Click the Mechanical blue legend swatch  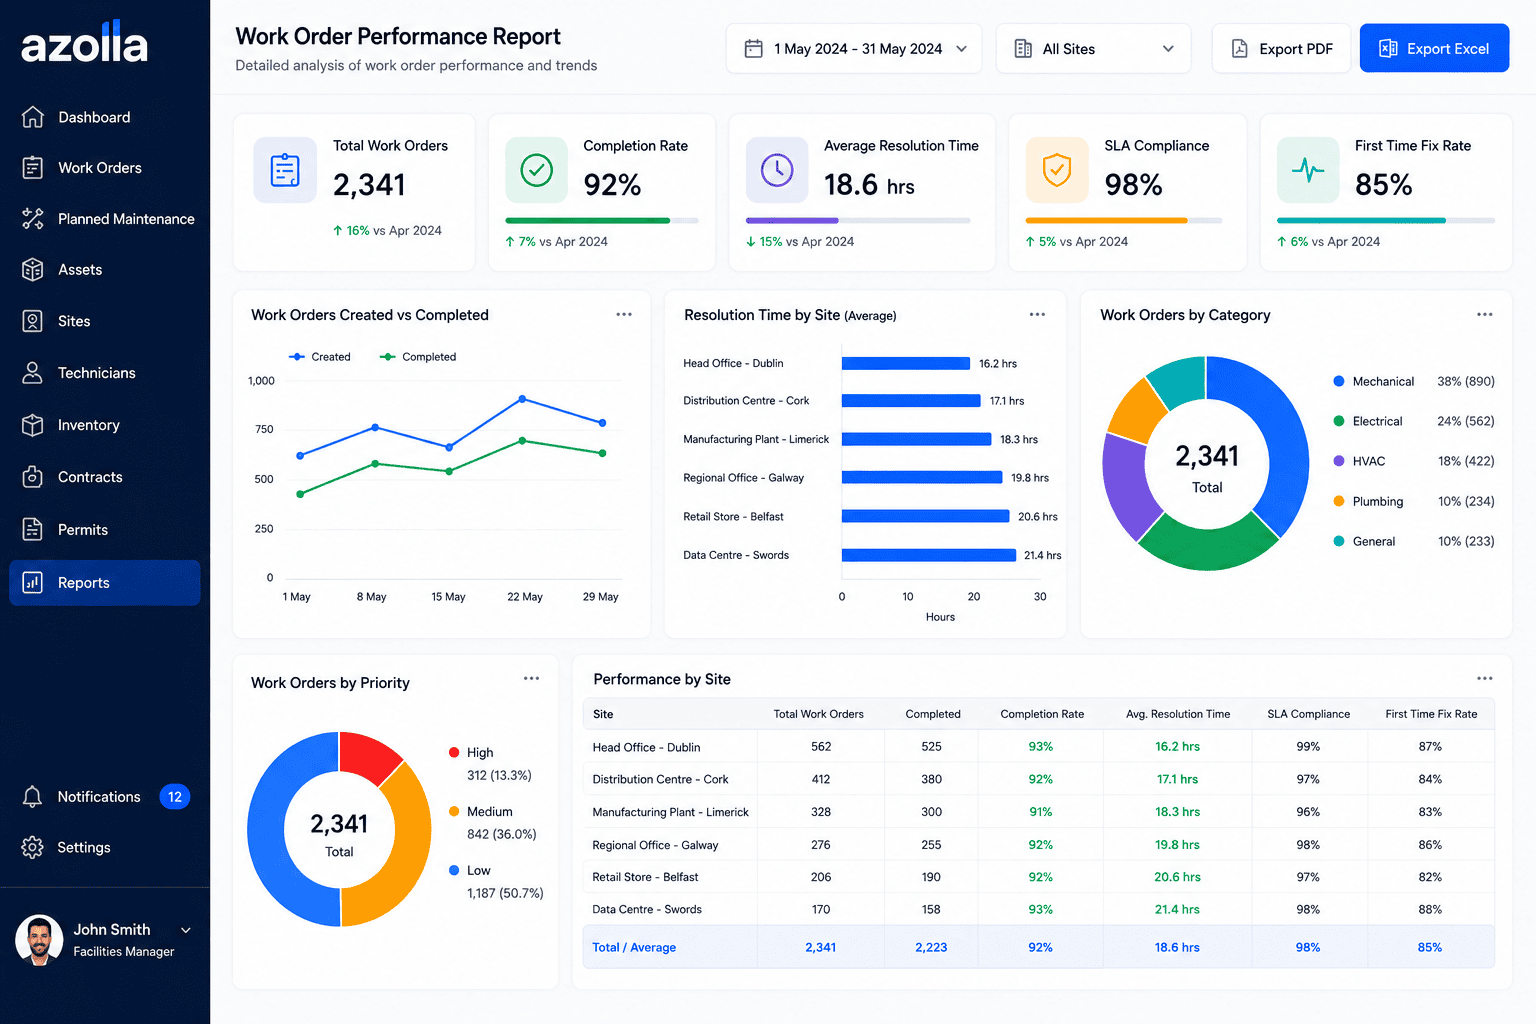tap(1339, 381)
